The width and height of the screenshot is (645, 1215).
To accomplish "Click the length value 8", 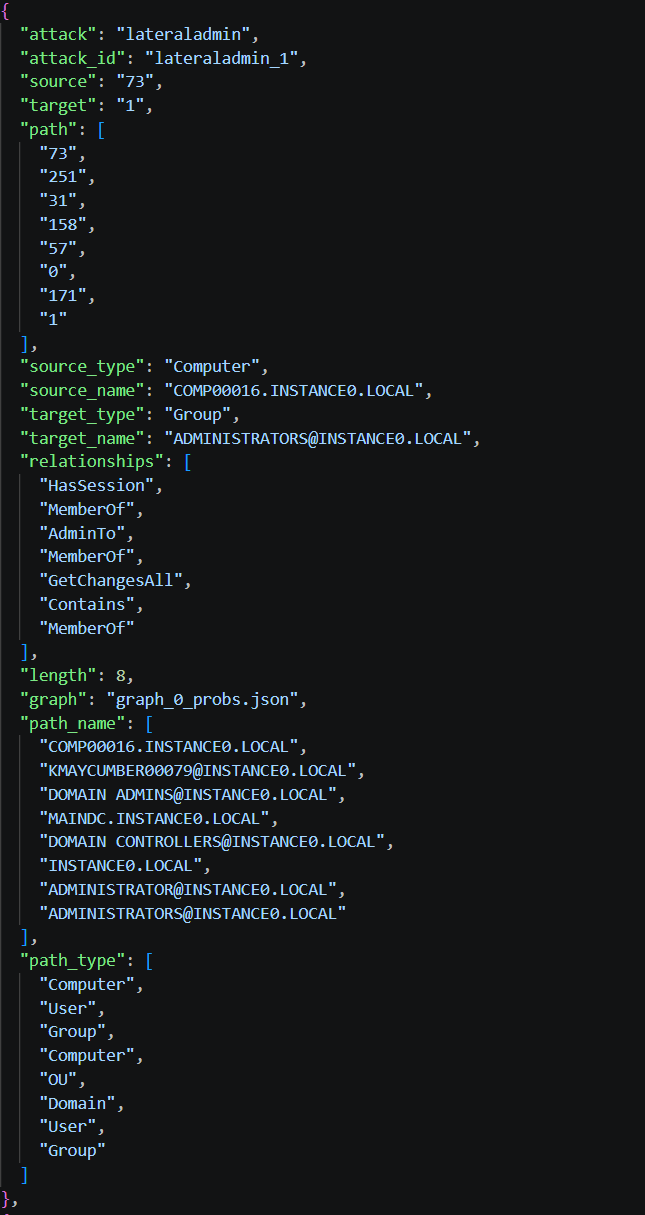I will (x=120, y=675).
